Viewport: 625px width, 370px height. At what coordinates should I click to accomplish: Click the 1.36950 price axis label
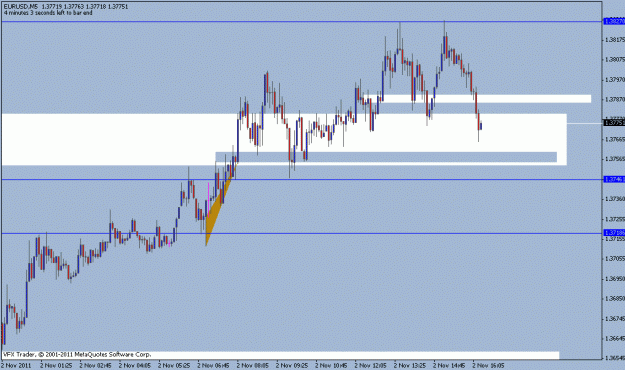(x=615, y=278)
